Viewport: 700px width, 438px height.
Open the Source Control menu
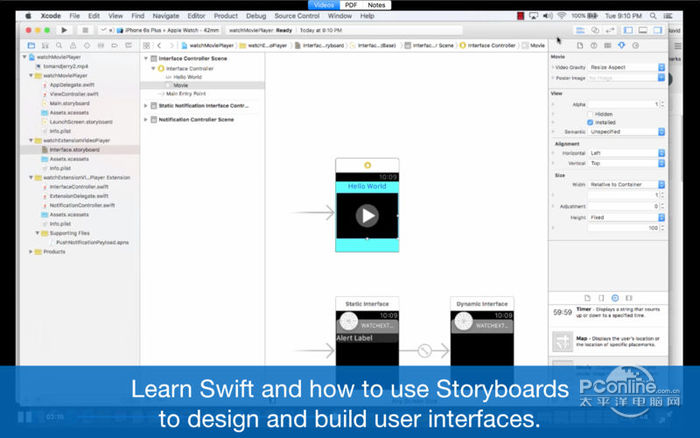(297, 16)
